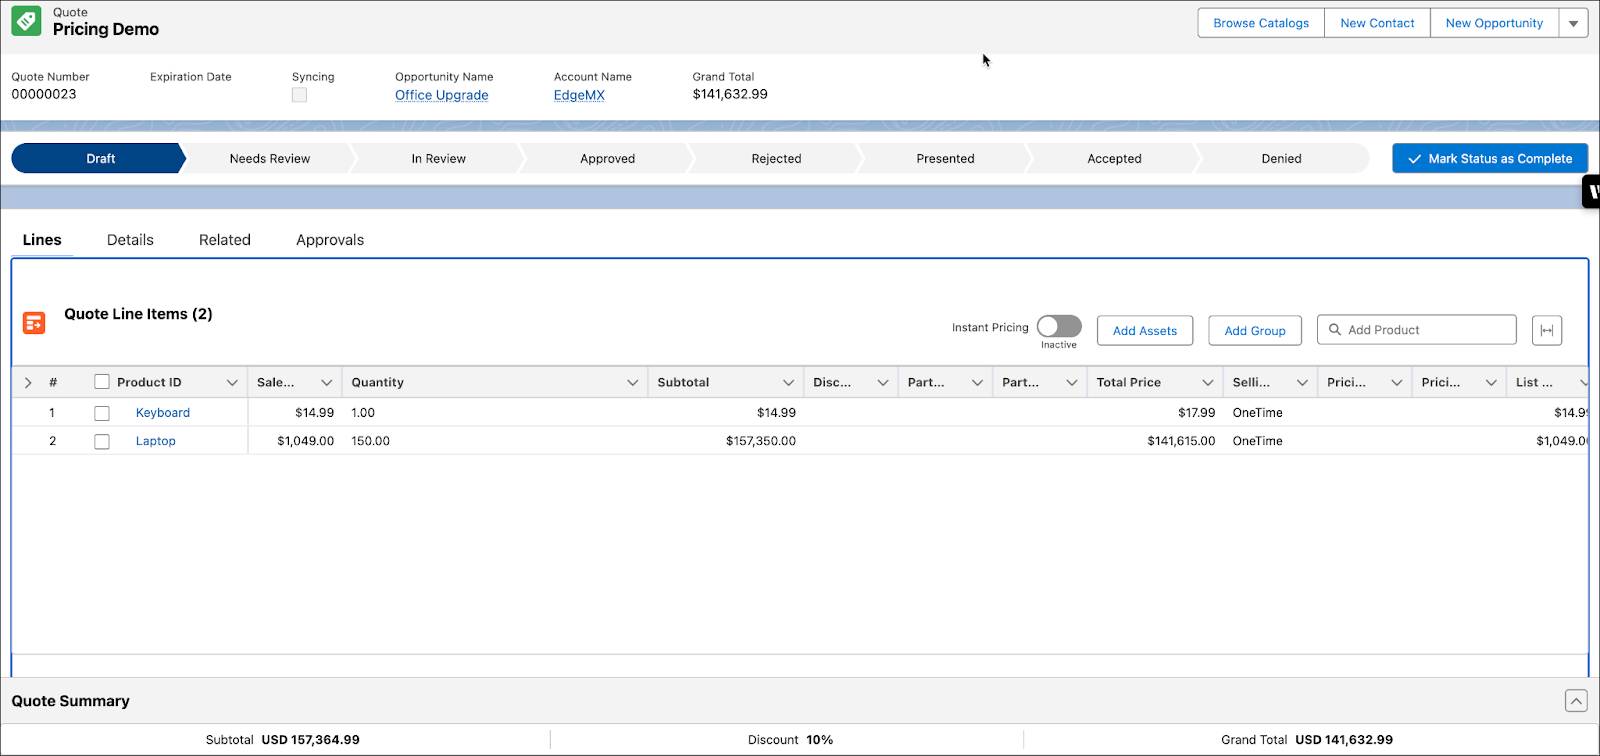The height and width of the screenshot is (756, 1600).
Task: Click the Keyboard sales price $14.99
Action: point(314,413)
